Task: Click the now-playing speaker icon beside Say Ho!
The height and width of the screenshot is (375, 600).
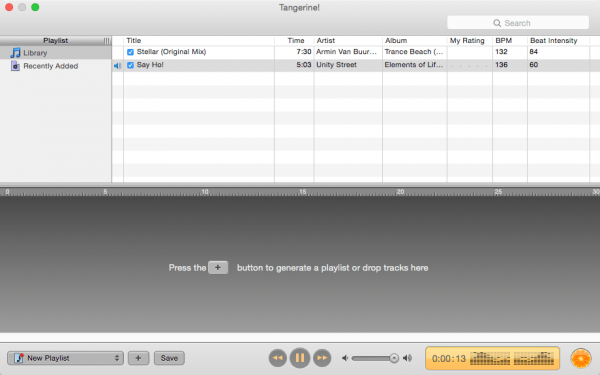Action: click(x=117, y=65)
